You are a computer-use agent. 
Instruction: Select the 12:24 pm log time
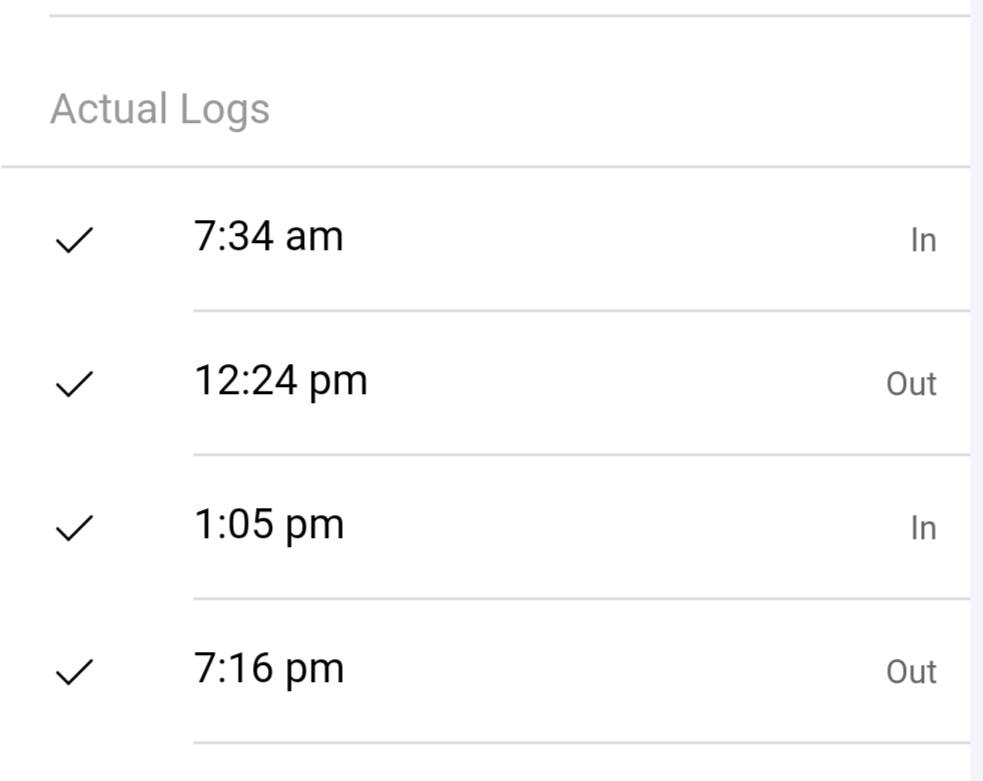pyautogui.click(x=280, y=381)
